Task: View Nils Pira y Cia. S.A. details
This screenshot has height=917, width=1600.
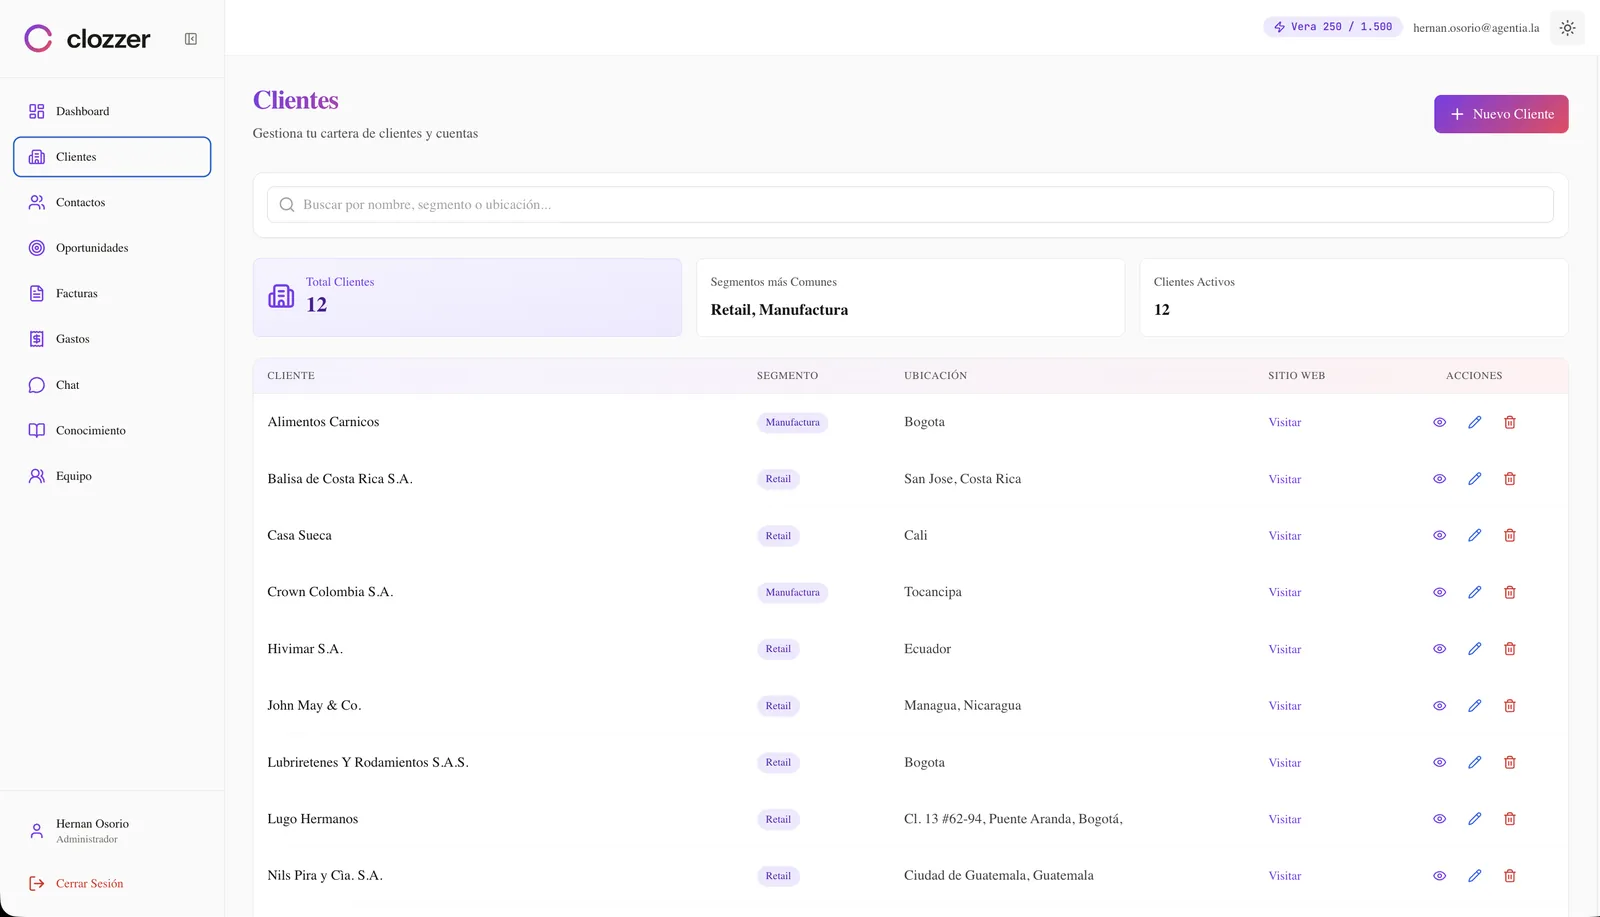Action: click(x=1439, y=876)
